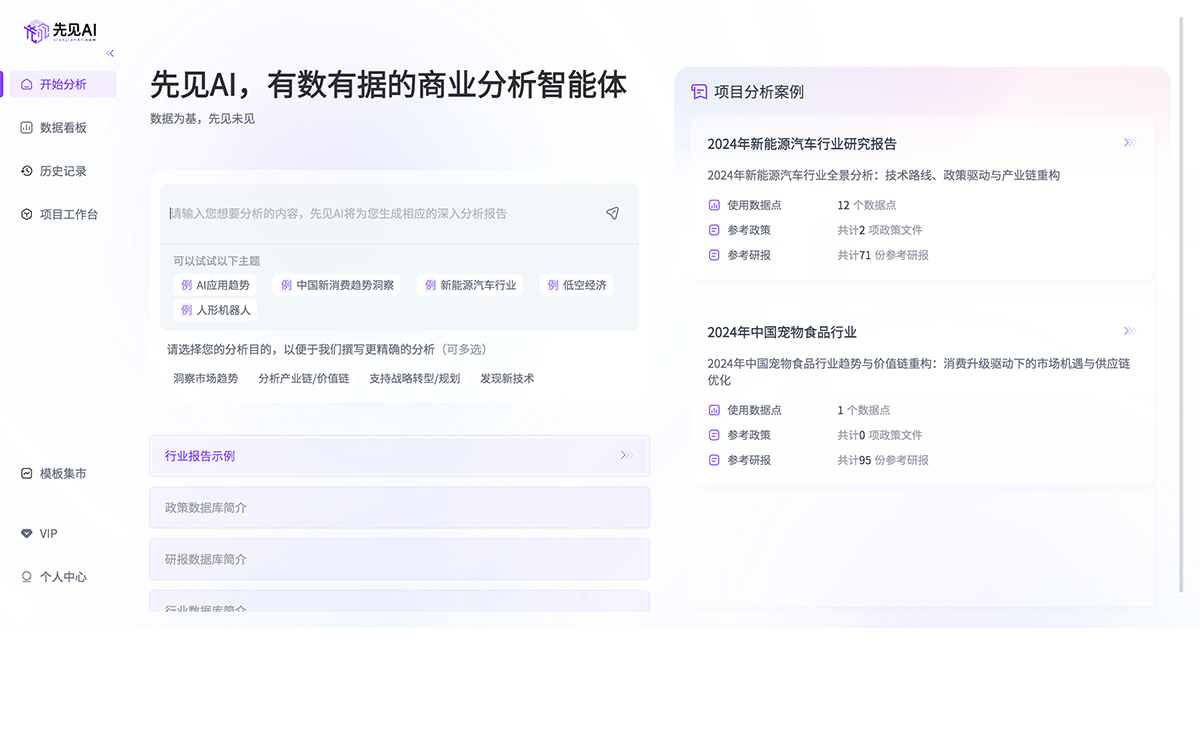Viewport: 1200px width, 750px height.
Task: Expand the 政策数据库简介 section
Action: (x=399, y=508)
